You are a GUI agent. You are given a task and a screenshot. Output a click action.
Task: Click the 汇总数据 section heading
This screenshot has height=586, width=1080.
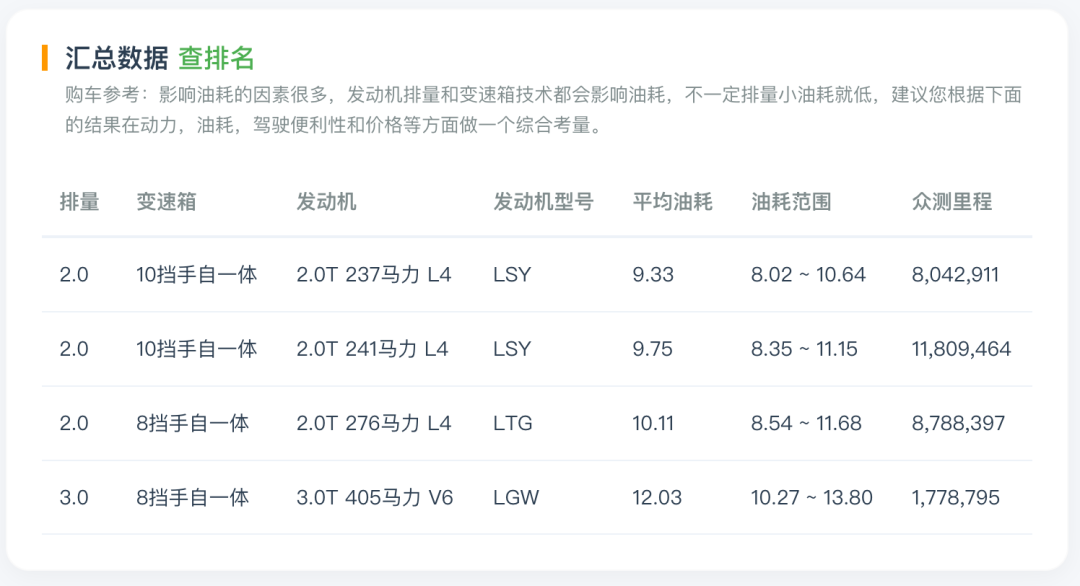tap(116, 59)
